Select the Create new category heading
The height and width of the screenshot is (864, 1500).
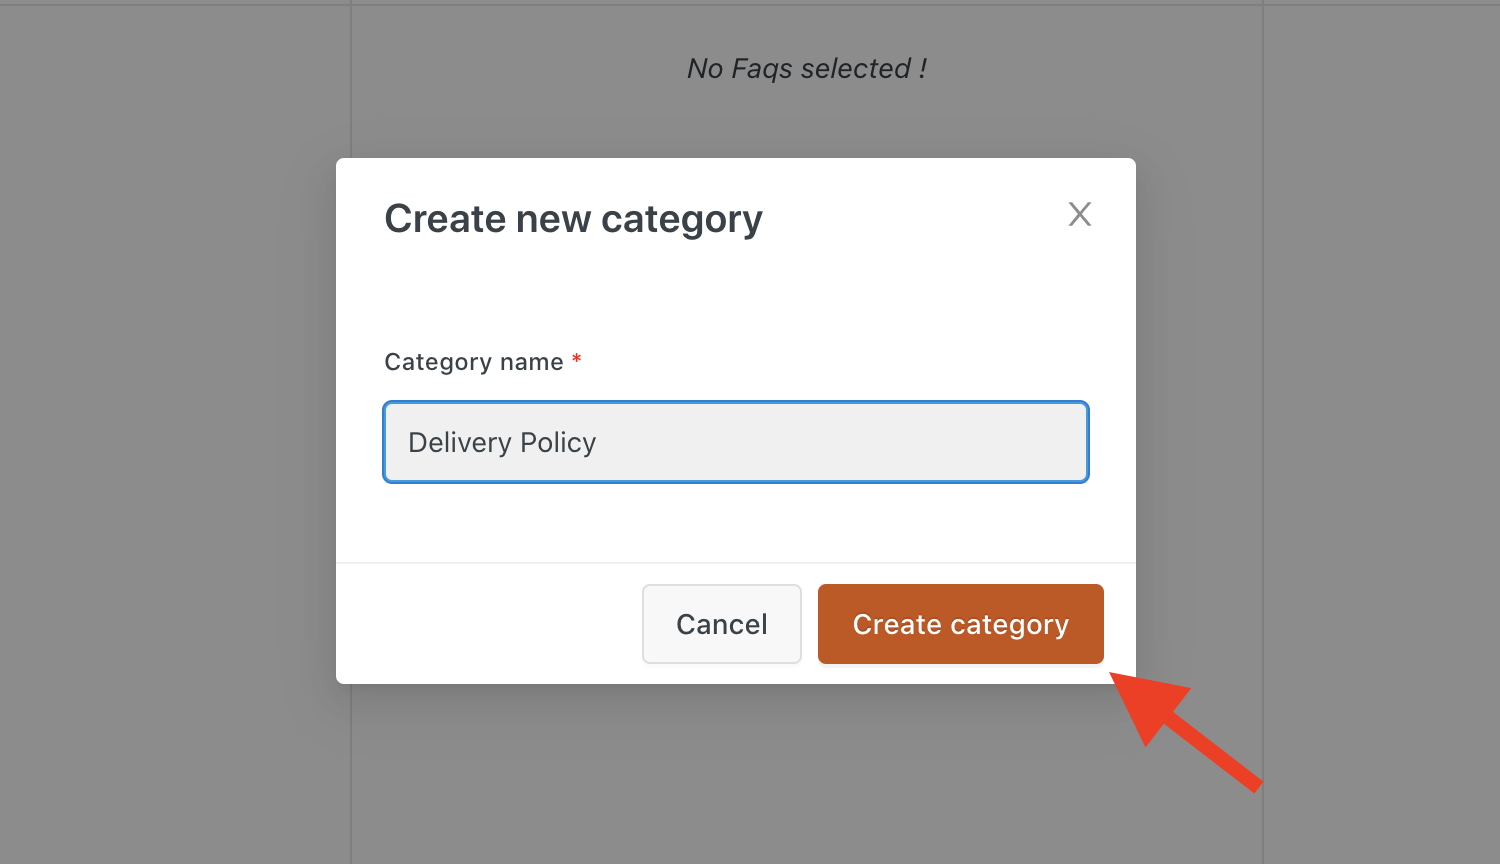[x=573, y=219]
